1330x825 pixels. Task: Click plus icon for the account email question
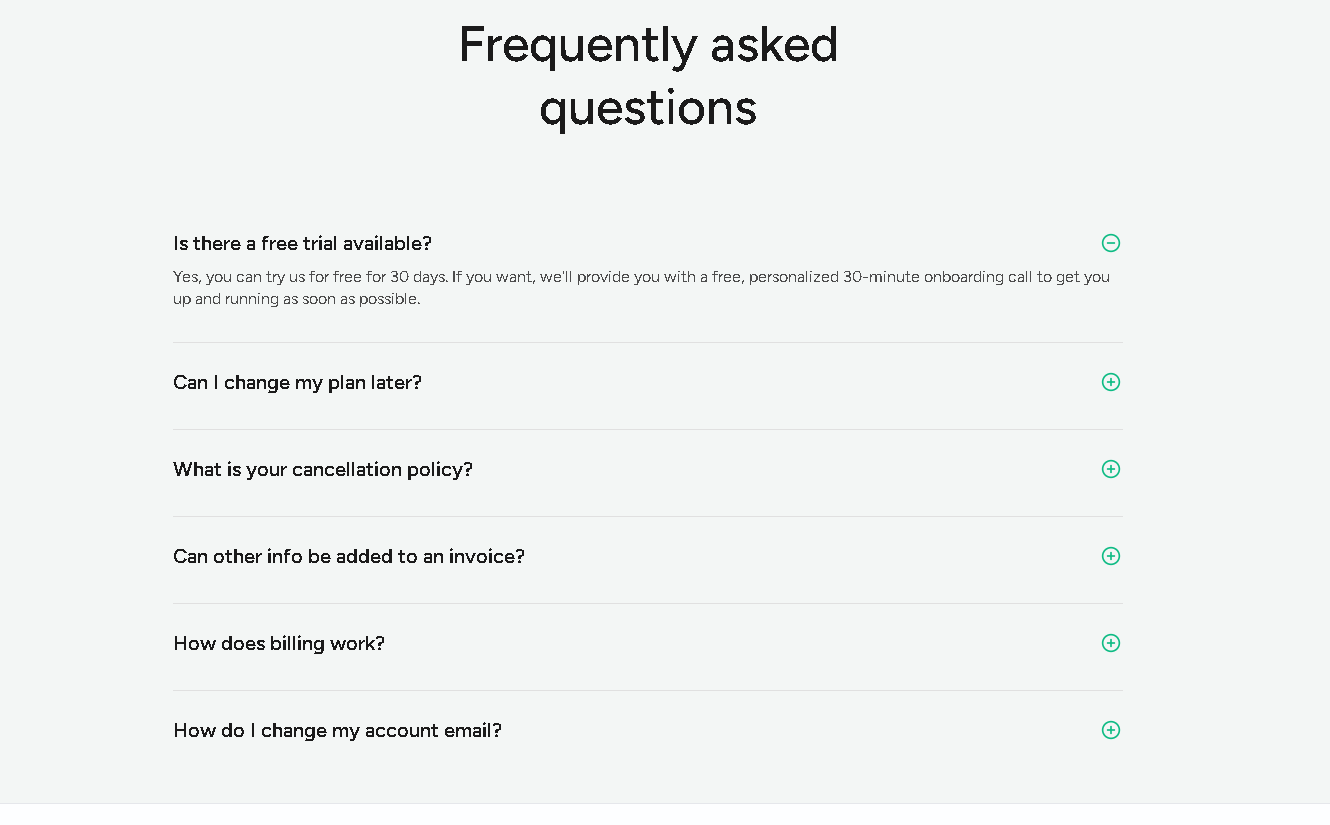click(1110, 730)
